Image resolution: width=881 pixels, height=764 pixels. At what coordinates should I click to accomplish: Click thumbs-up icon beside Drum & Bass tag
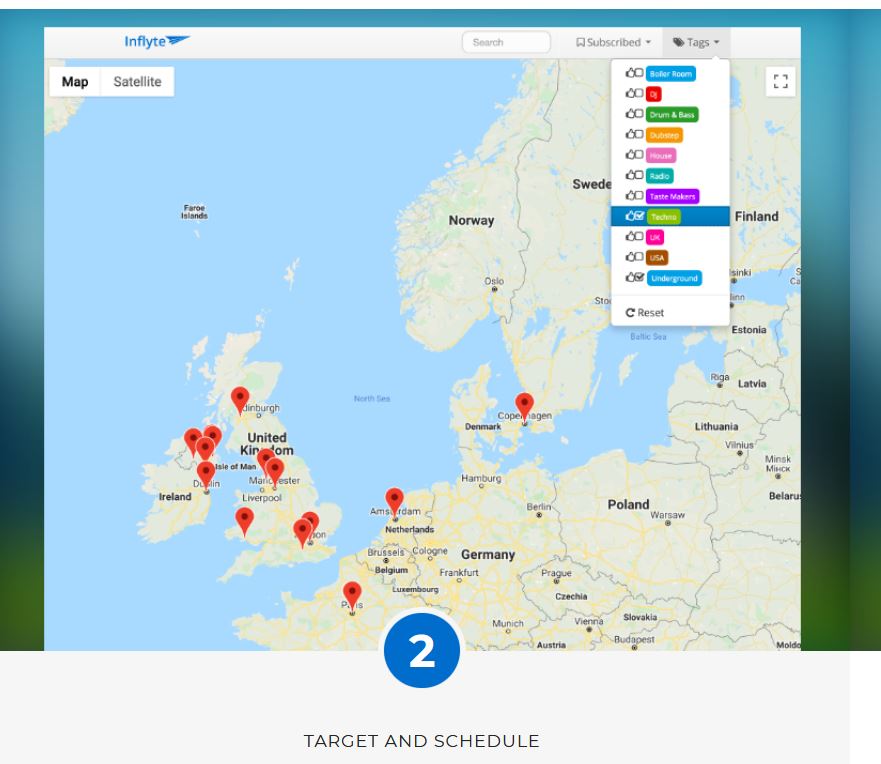pyautogui.click(x=630, y=114)
